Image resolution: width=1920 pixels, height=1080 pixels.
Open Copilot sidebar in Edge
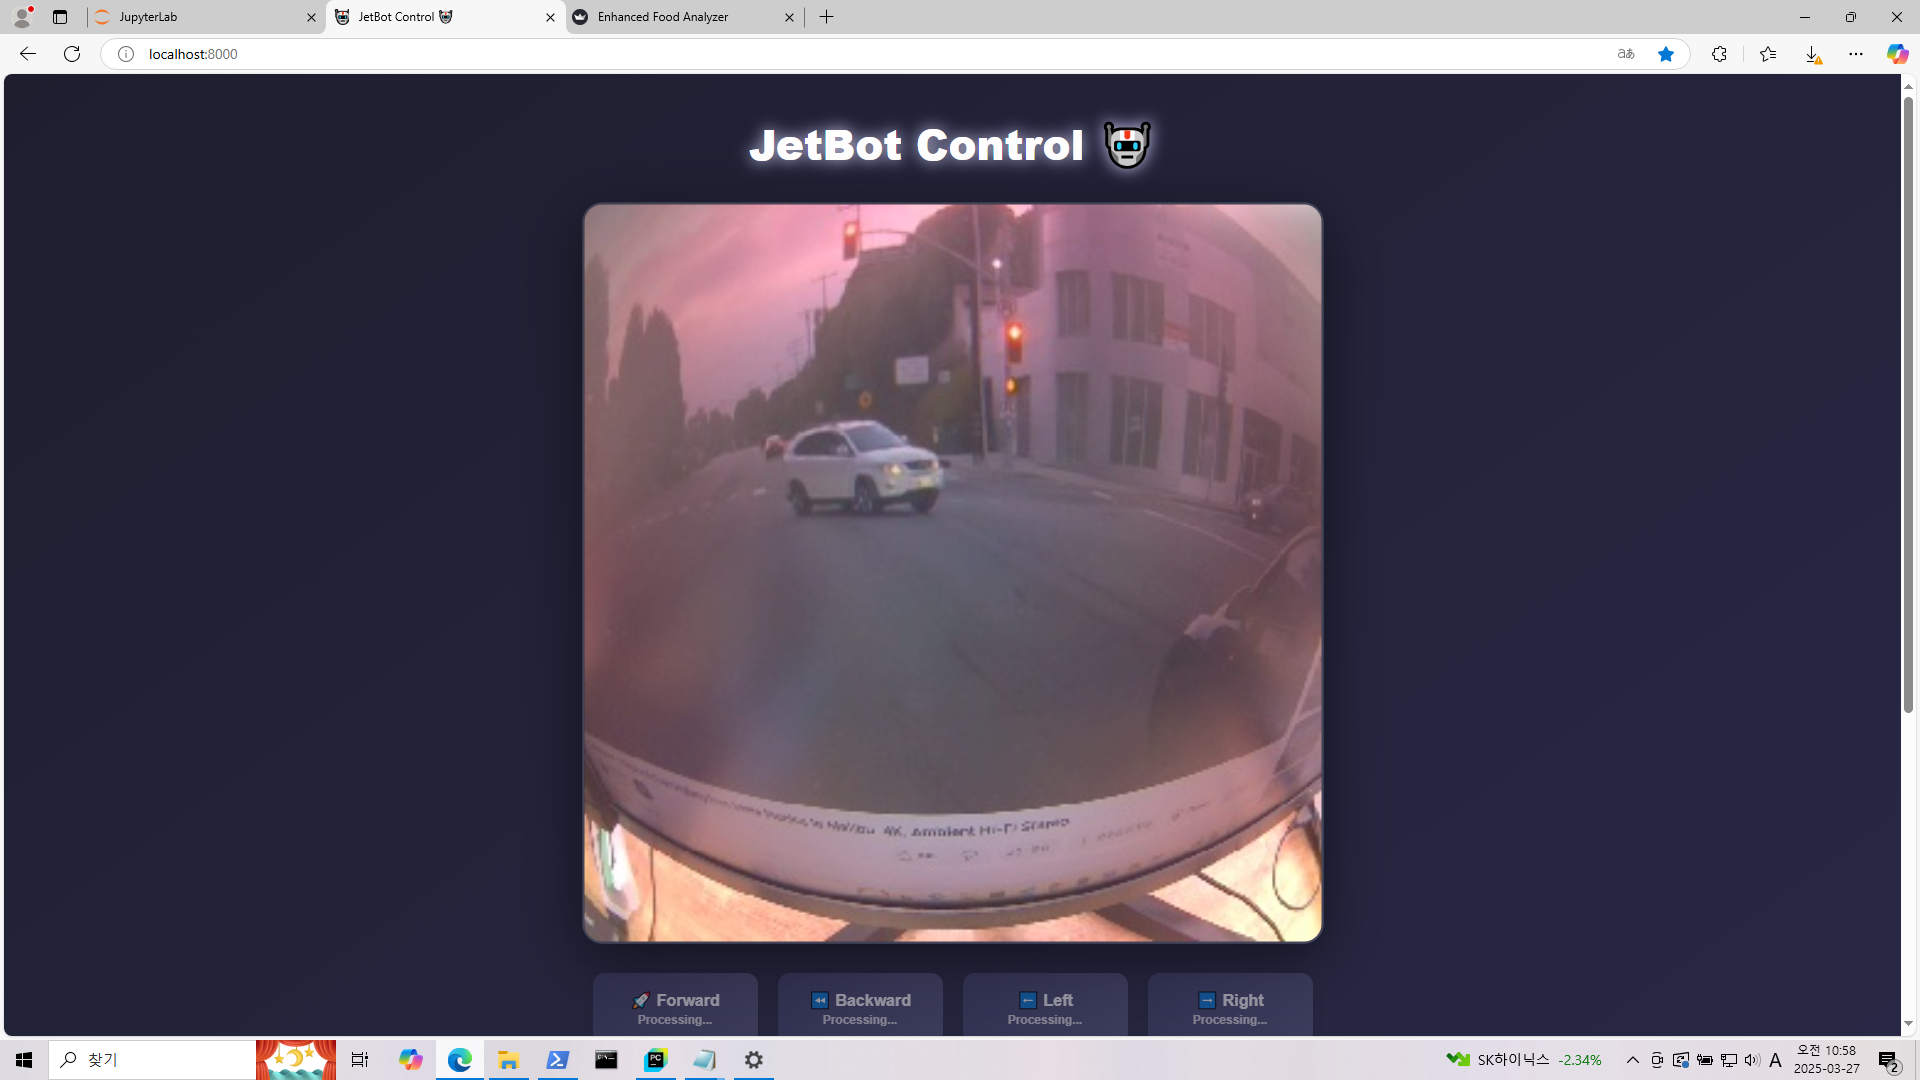[x=1897, y=54]
